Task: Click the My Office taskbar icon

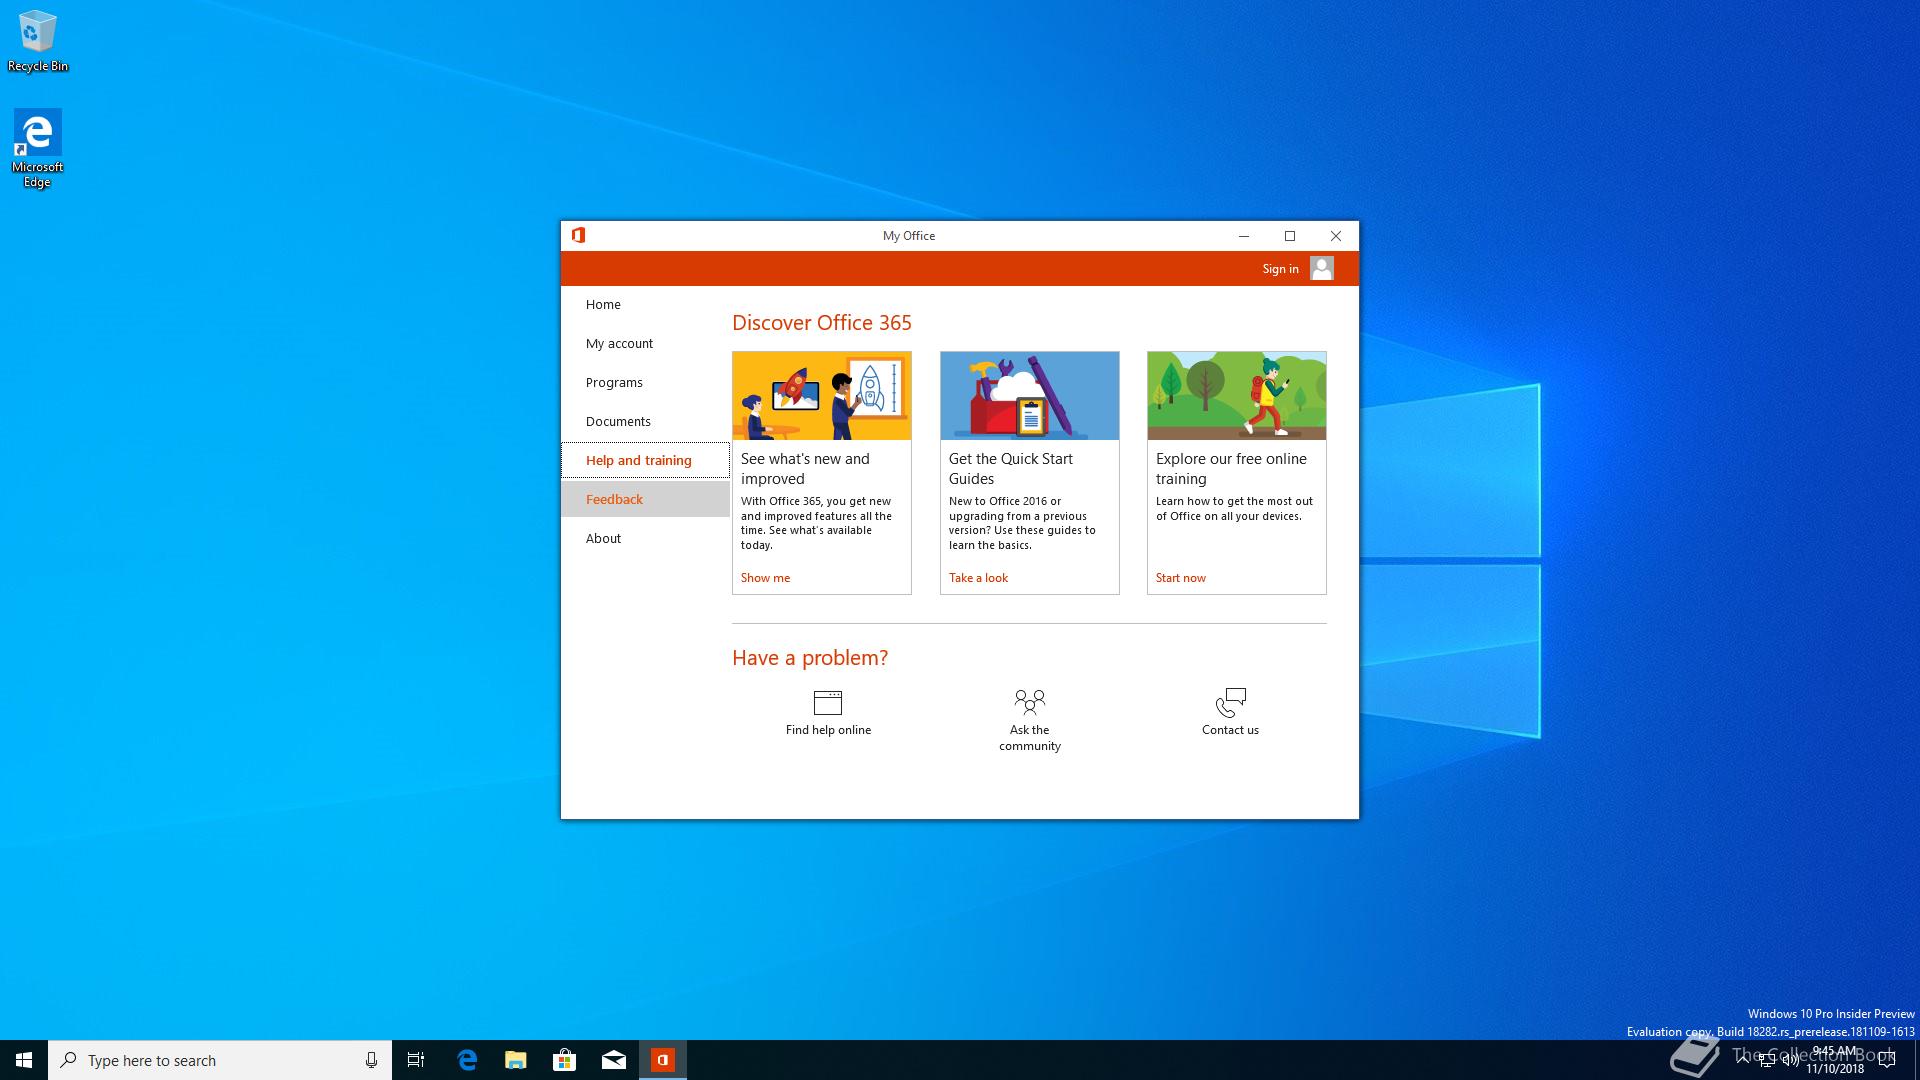Action: click(x=662, y=1060)
